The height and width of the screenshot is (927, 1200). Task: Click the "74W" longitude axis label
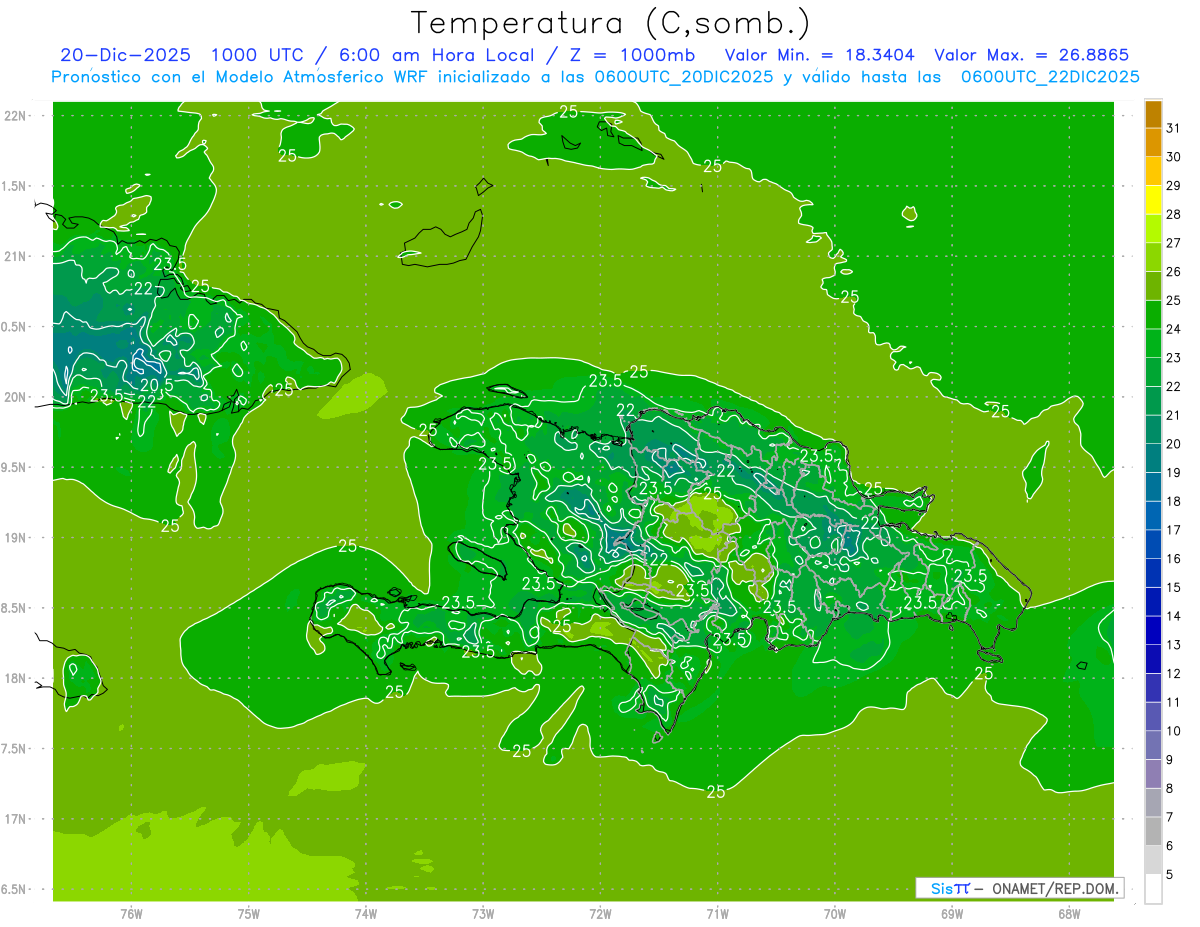[x=366, y=914]
